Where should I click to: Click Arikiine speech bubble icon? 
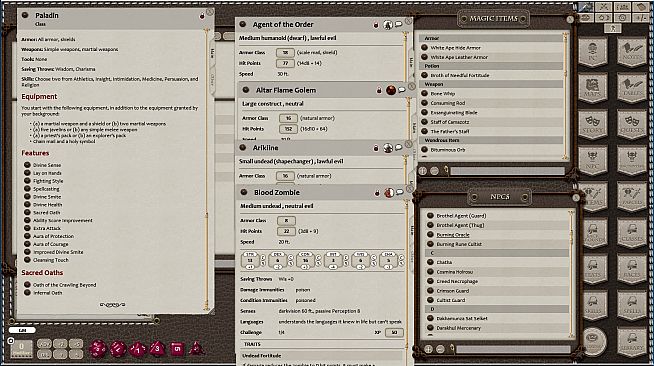[x=398, y=147]
